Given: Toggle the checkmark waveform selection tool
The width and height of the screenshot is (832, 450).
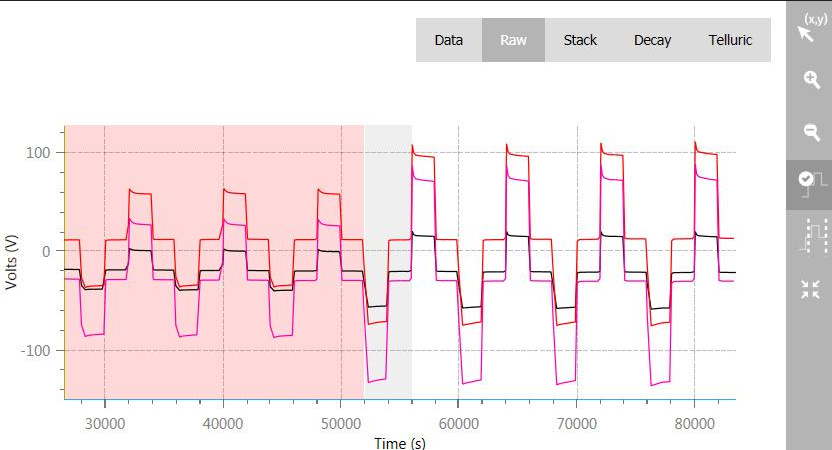Looking at the screenshot, I should (x=808, y=184).
